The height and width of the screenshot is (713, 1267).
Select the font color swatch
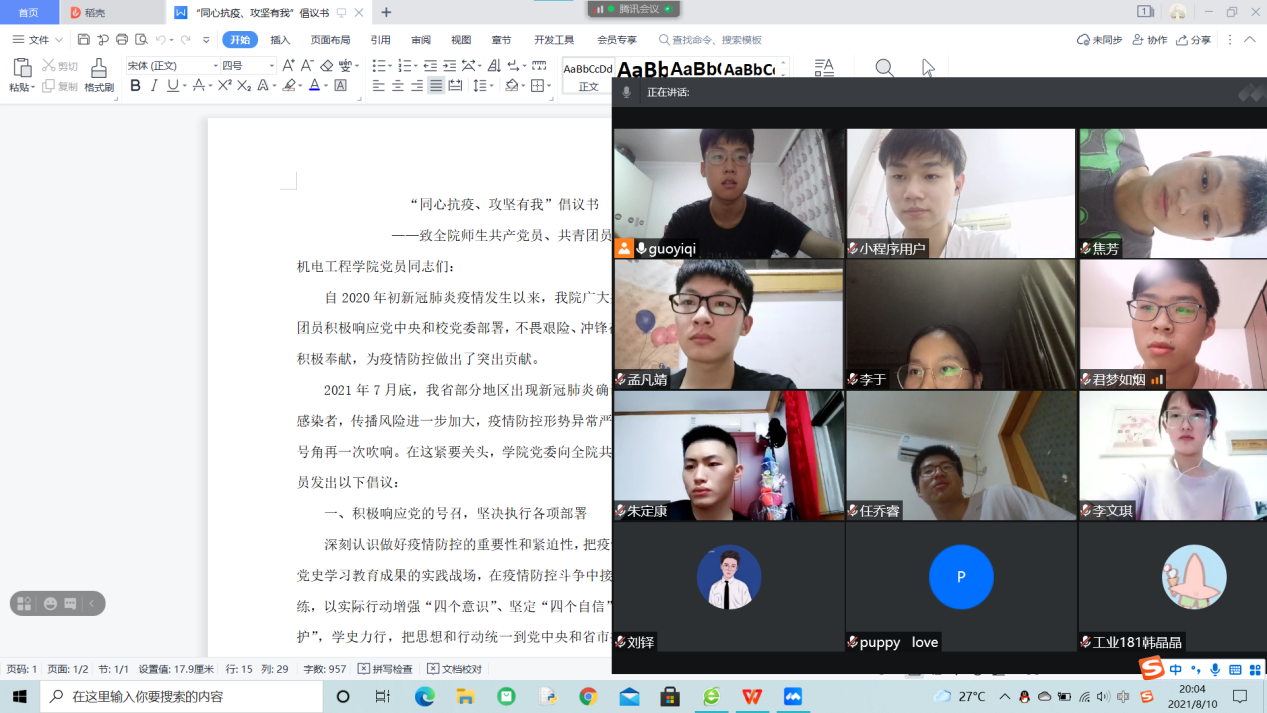click(x=315, y=86)
